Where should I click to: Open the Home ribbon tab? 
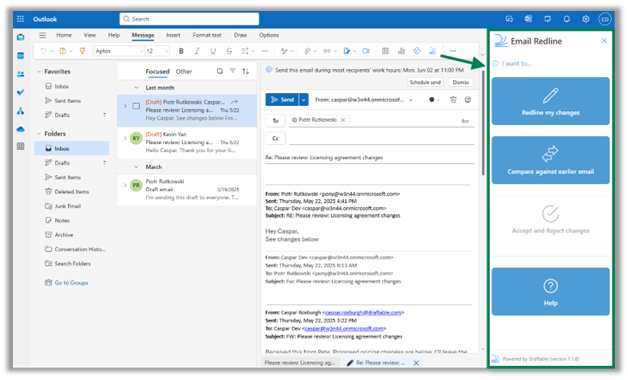click(64, 35)
